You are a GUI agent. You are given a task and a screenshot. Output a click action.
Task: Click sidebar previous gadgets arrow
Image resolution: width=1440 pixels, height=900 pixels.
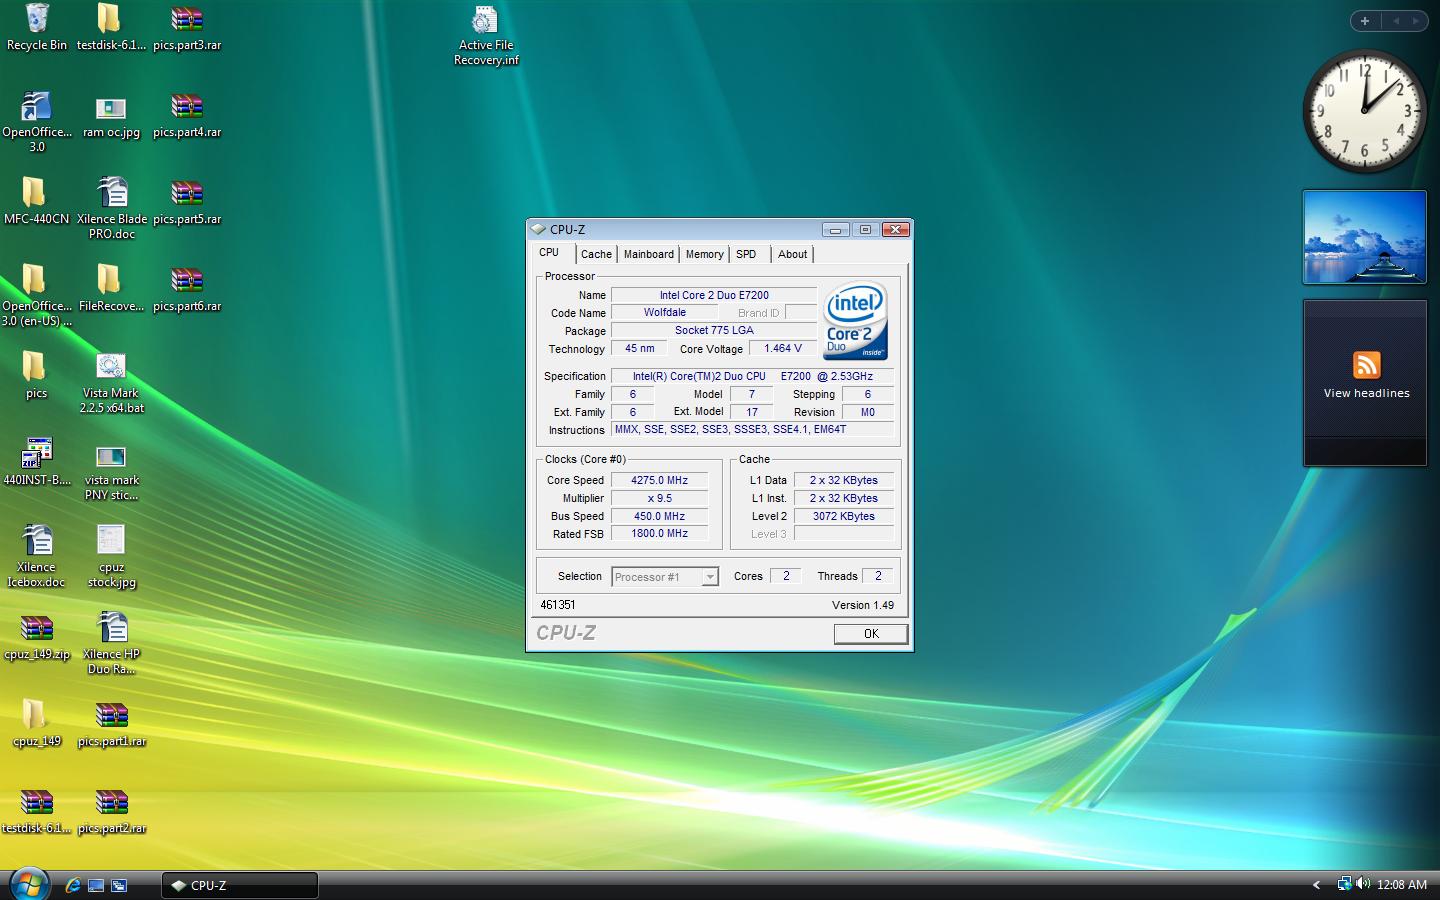point(1396,21)
